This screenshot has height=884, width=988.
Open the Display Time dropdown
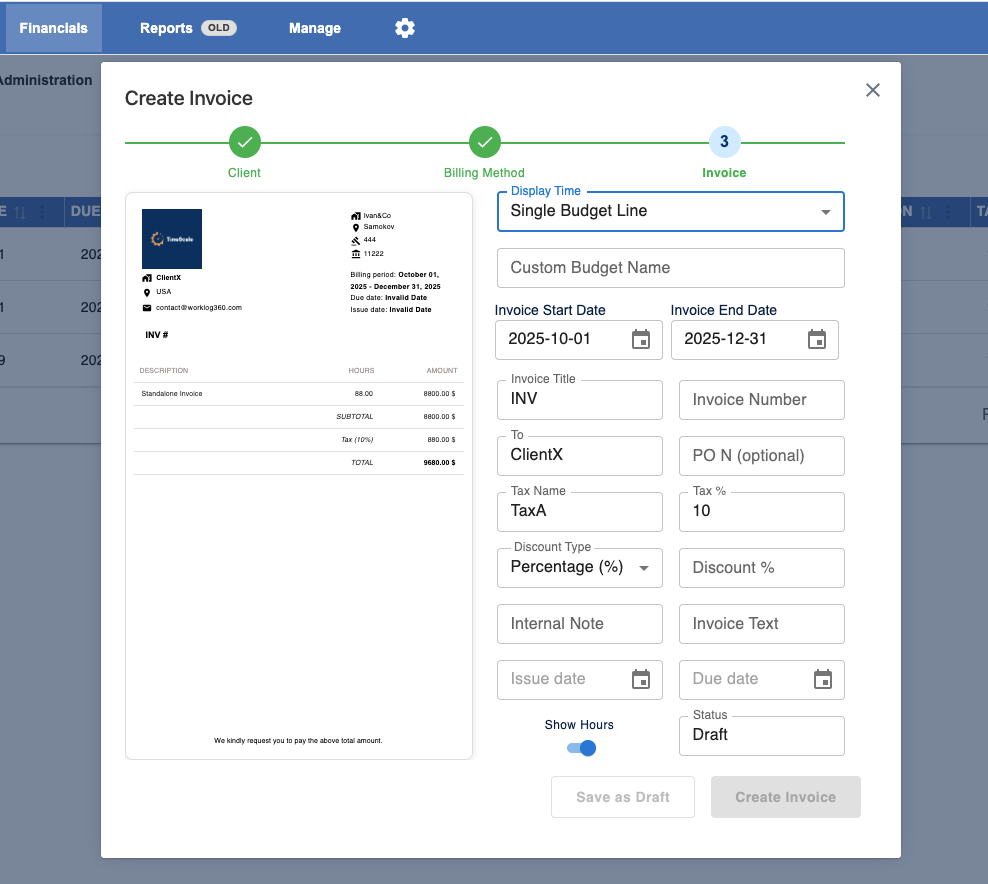pyautogui.click(x=670, y=211)
